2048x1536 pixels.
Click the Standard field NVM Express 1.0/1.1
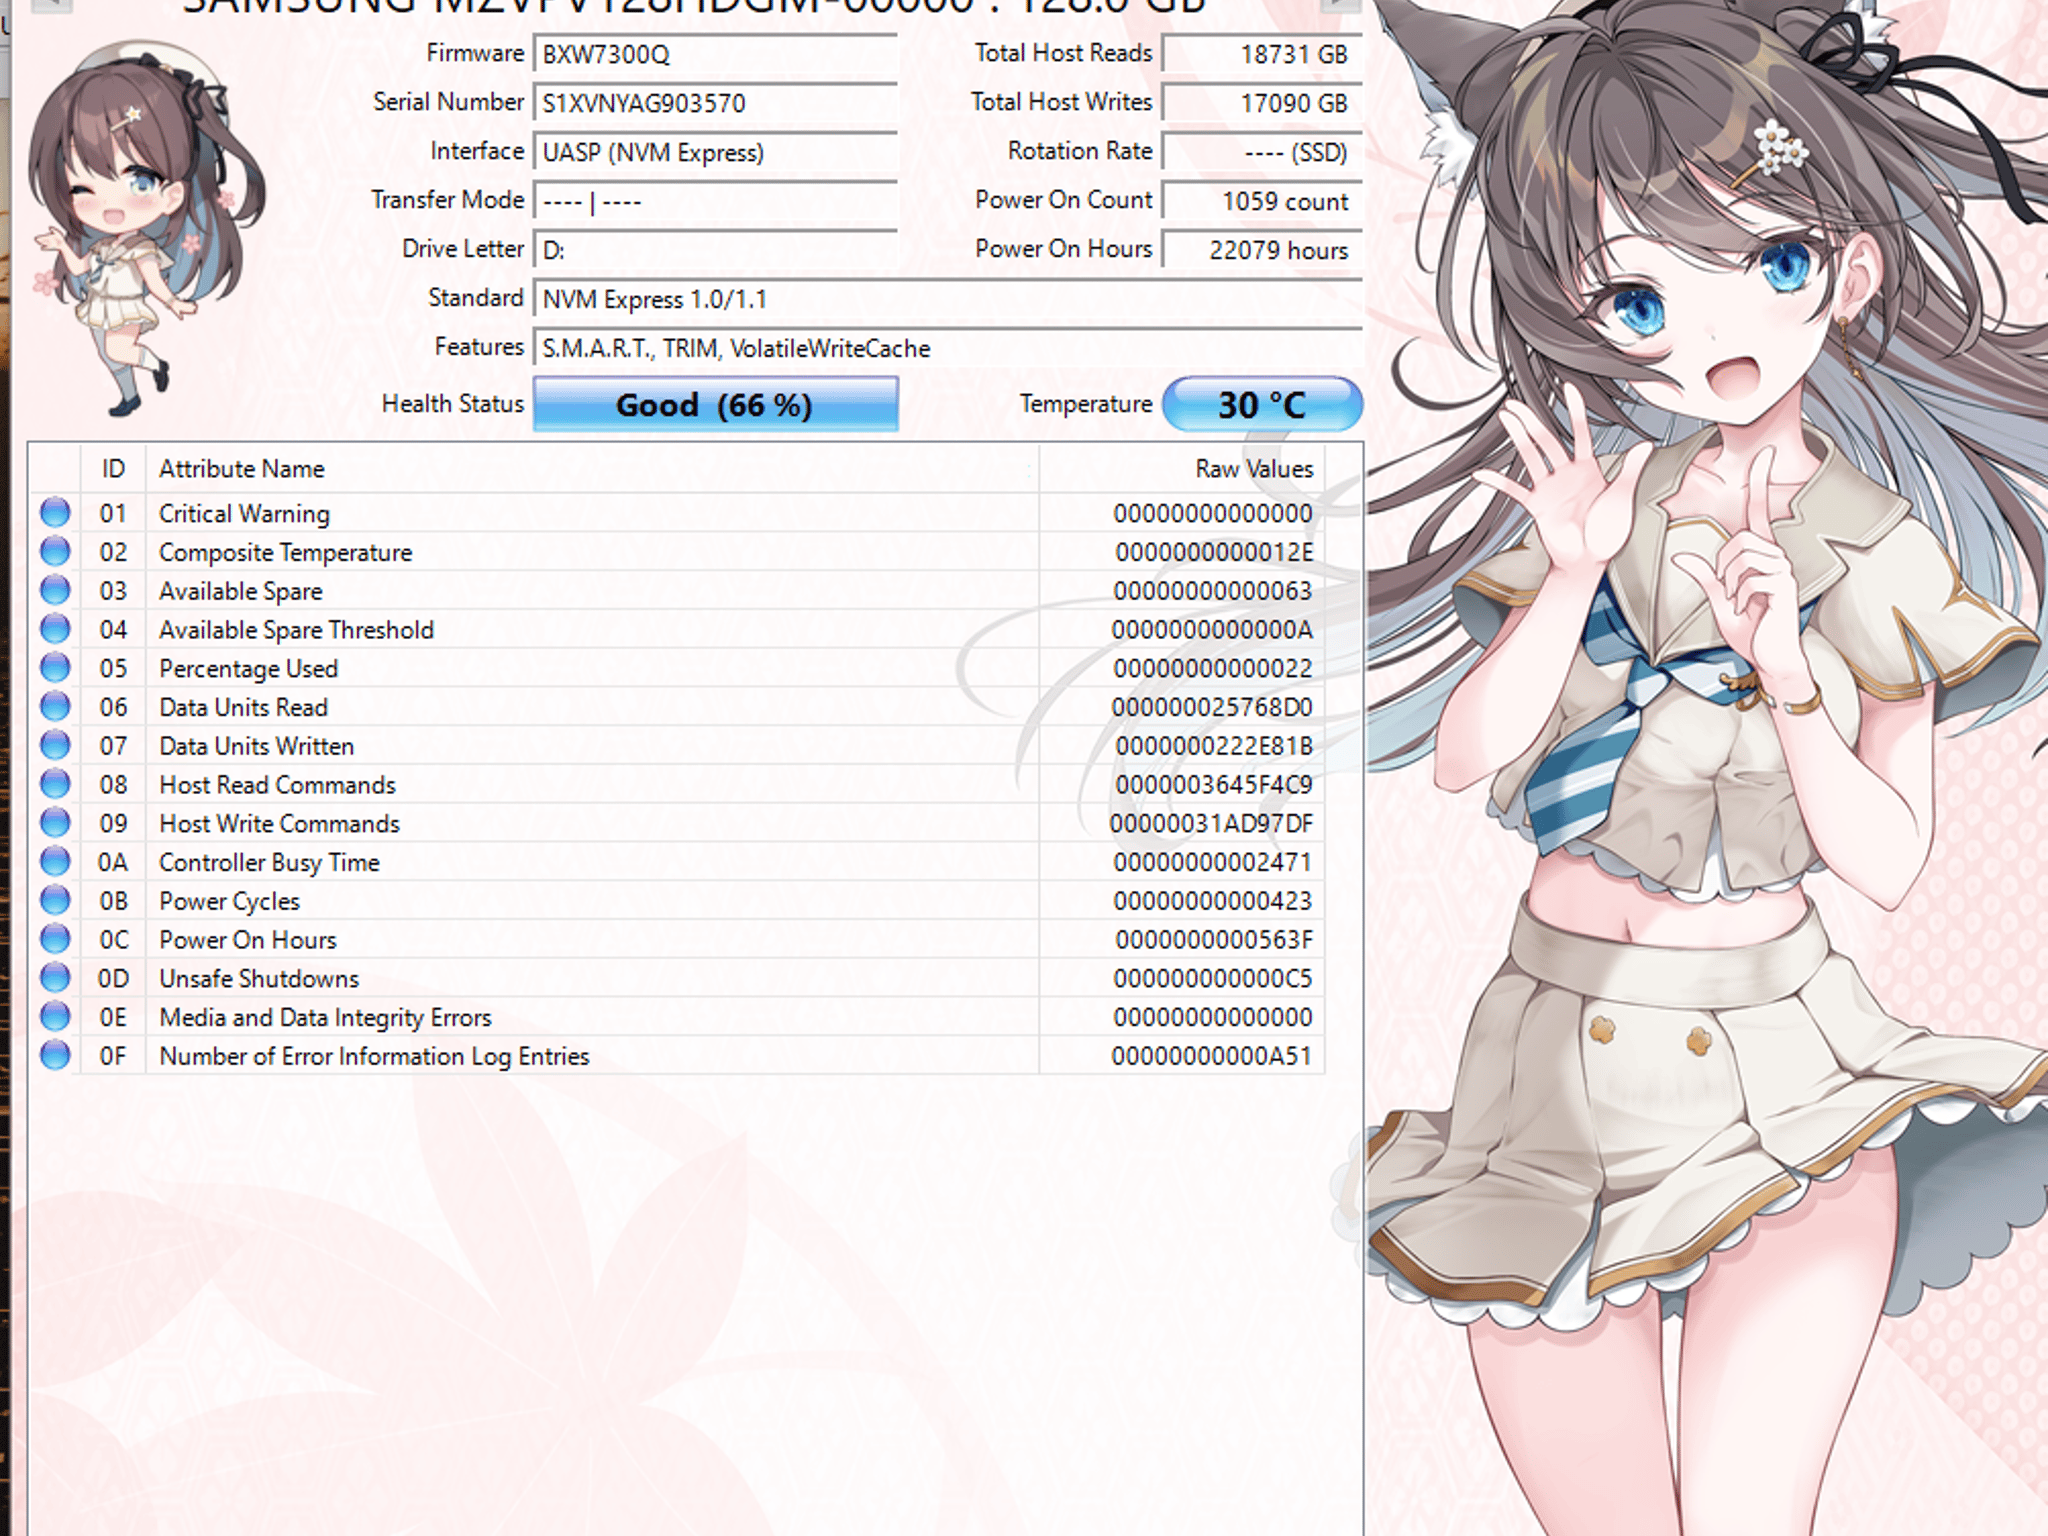click(x=948, y=299)
